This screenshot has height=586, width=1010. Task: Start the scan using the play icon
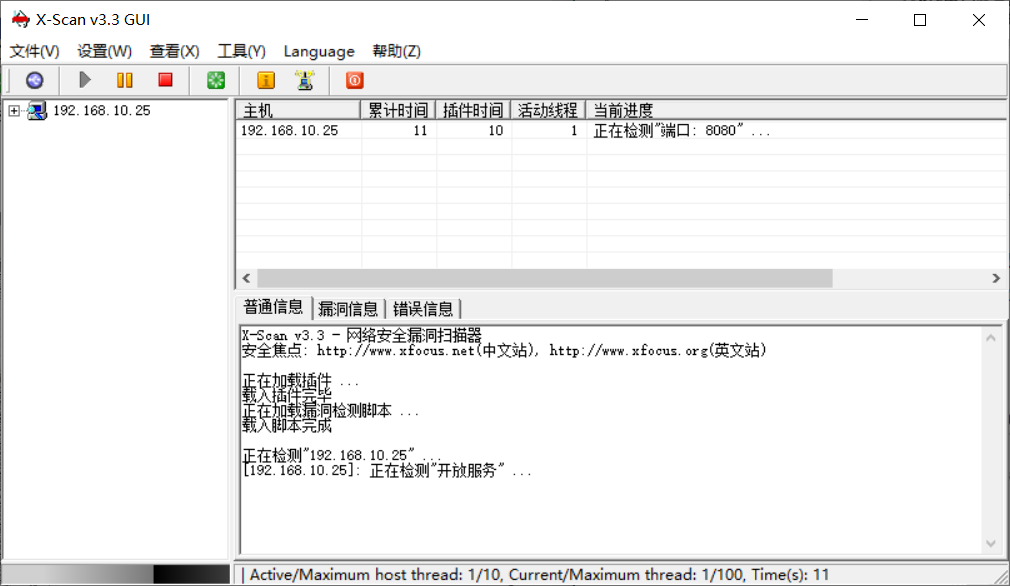[83, 80]
